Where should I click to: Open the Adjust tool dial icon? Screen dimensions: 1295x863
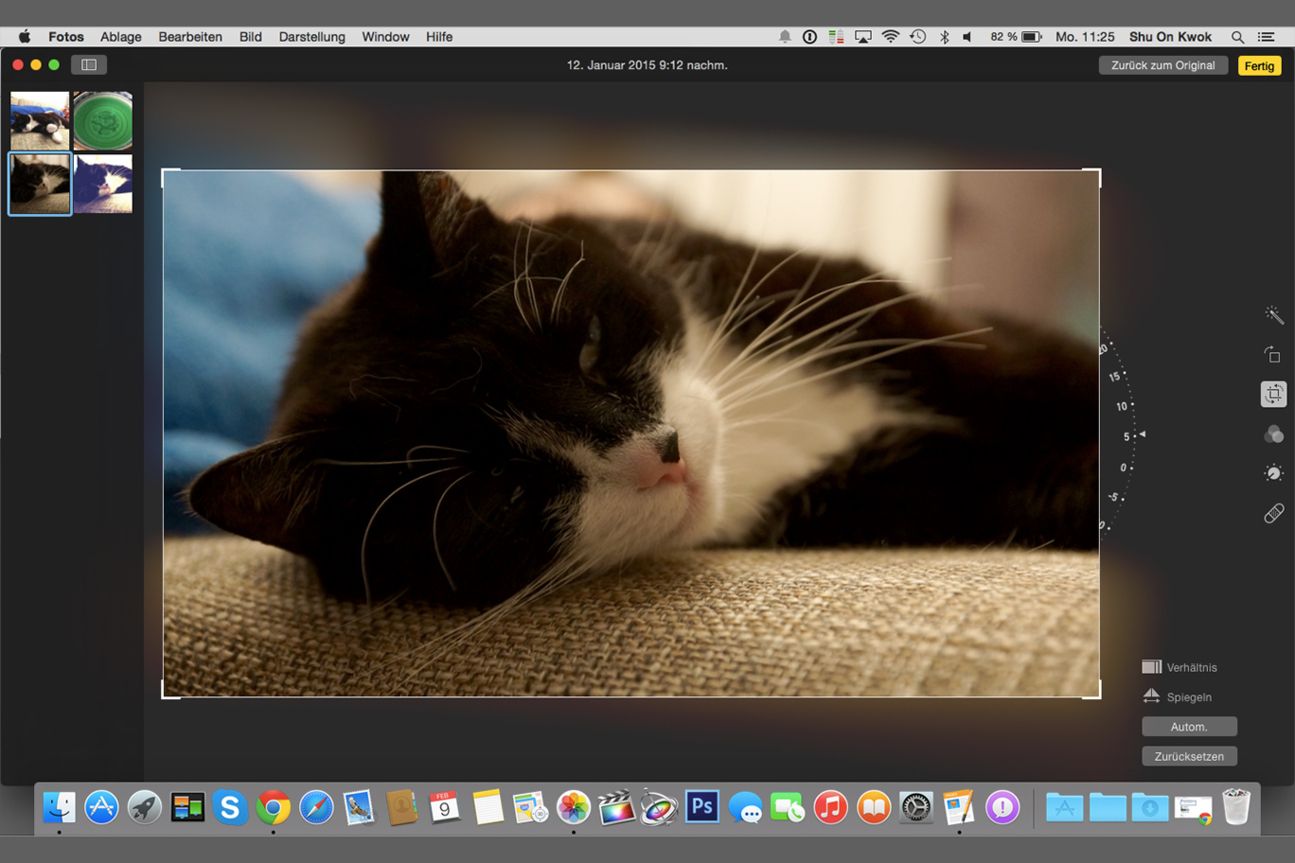[1273, 473]
